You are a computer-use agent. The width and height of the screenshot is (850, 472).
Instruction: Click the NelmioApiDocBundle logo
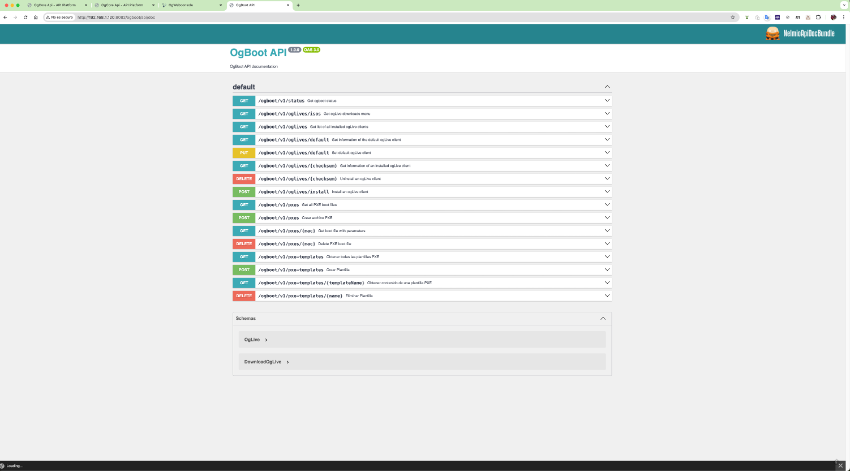tap(800, 33)
